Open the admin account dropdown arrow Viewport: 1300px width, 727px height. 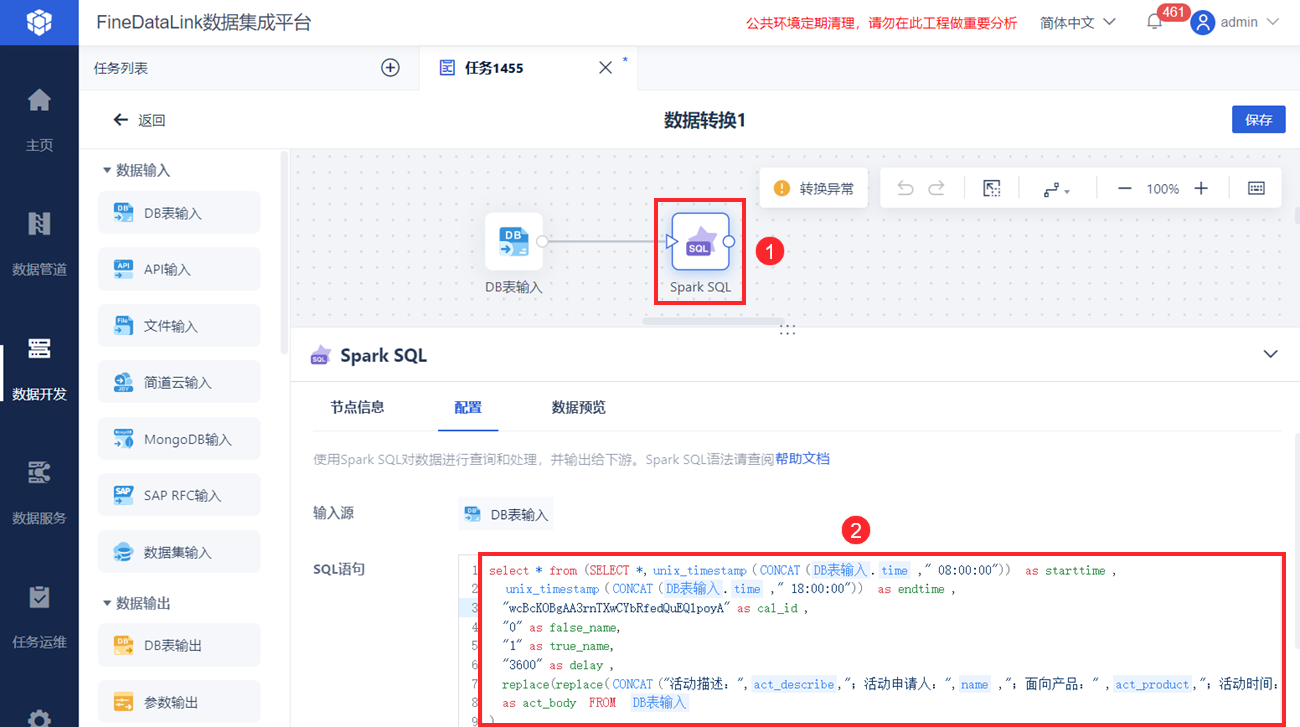point(1273,22)
